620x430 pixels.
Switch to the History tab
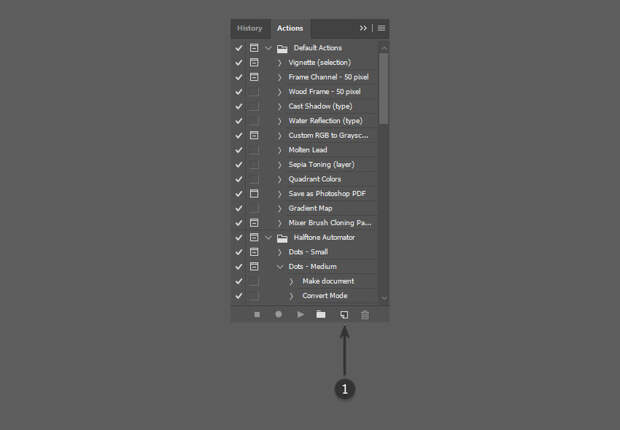[250, 28]
